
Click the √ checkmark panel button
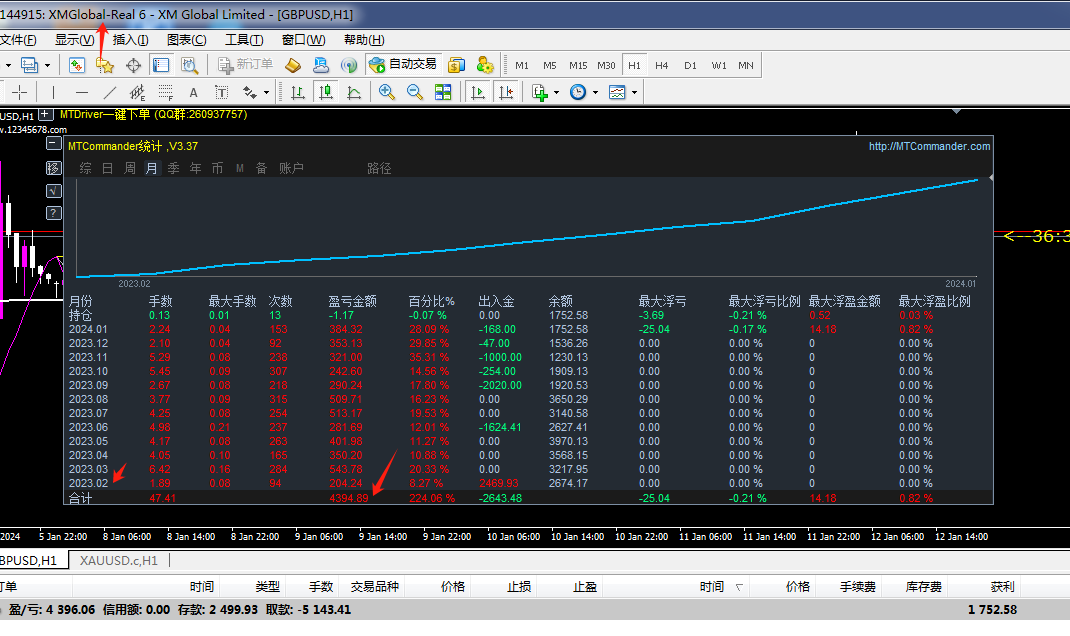[53, 190]
